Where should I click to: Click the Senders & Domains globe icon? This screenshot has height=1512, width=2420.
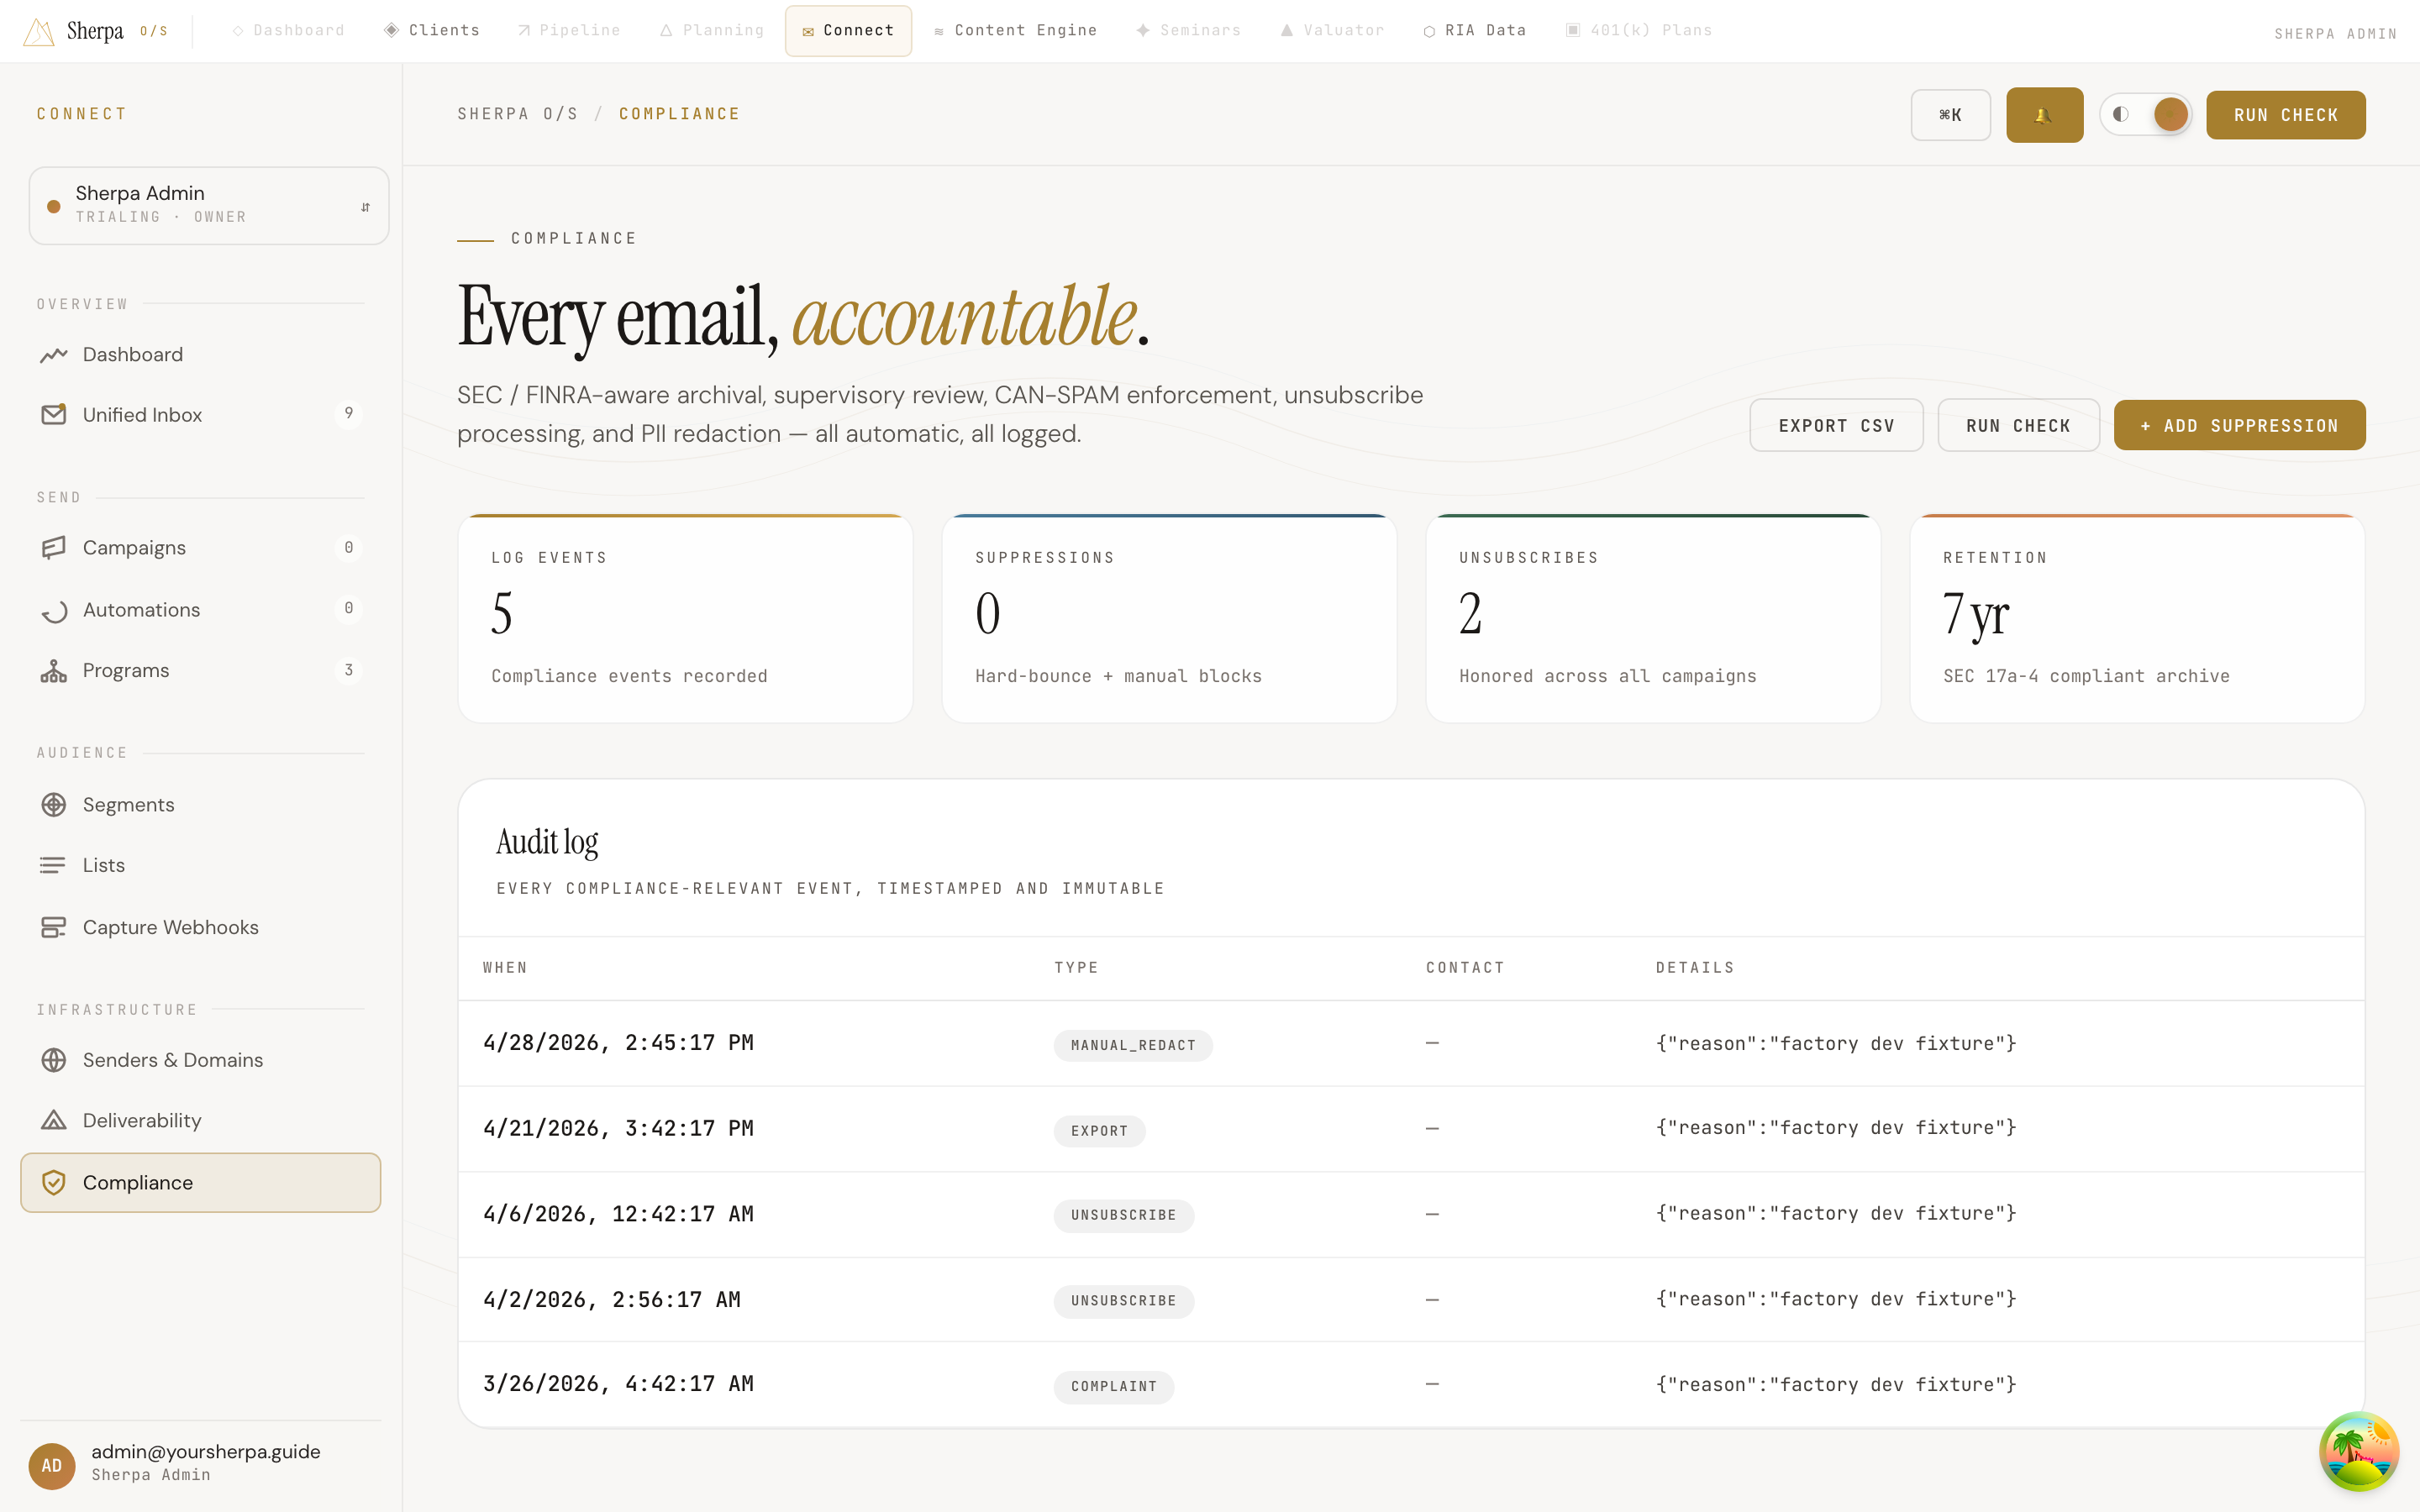point(54,1060)
